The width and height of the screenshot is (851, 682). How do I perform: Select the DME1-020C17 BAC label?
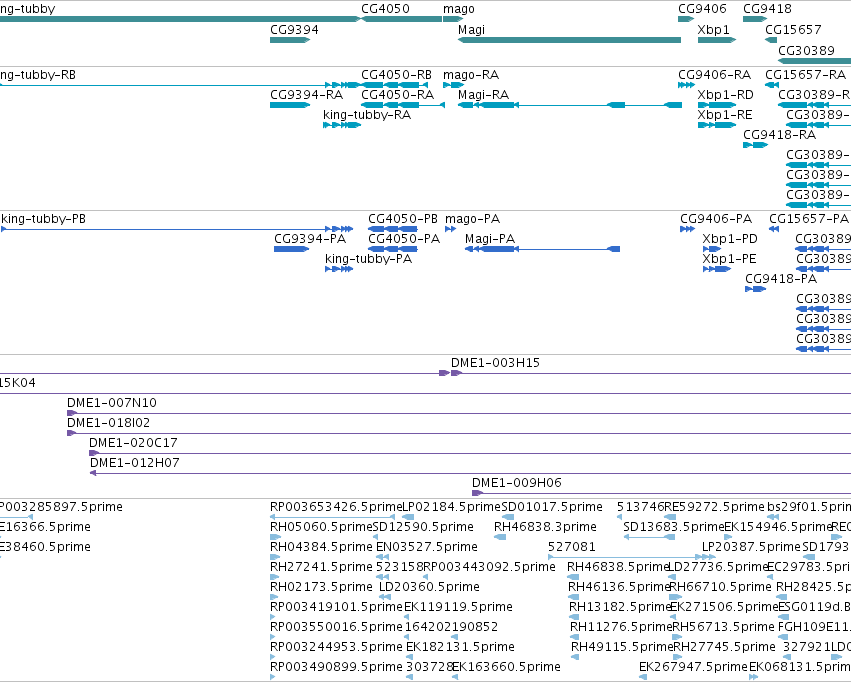click(x=134, y=443)
